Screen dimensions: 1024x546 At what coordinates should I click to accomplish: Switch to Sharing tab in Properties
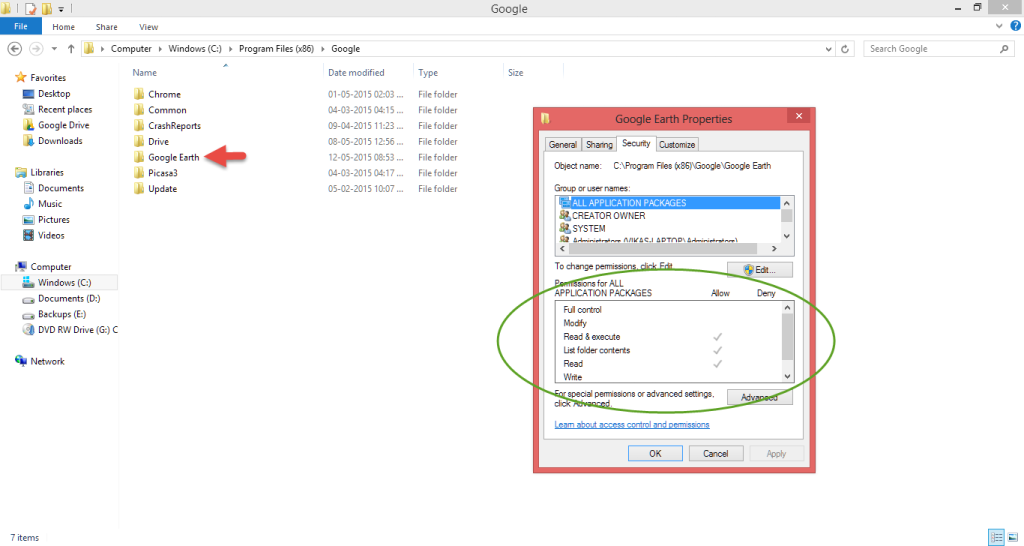[599, 144]
